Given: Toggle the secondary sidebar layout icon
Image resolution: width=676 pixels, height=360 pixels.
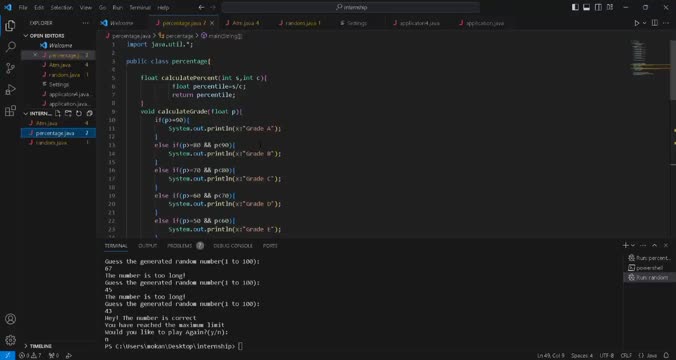Looking at the screenshot, I should (x=598, y=7).
